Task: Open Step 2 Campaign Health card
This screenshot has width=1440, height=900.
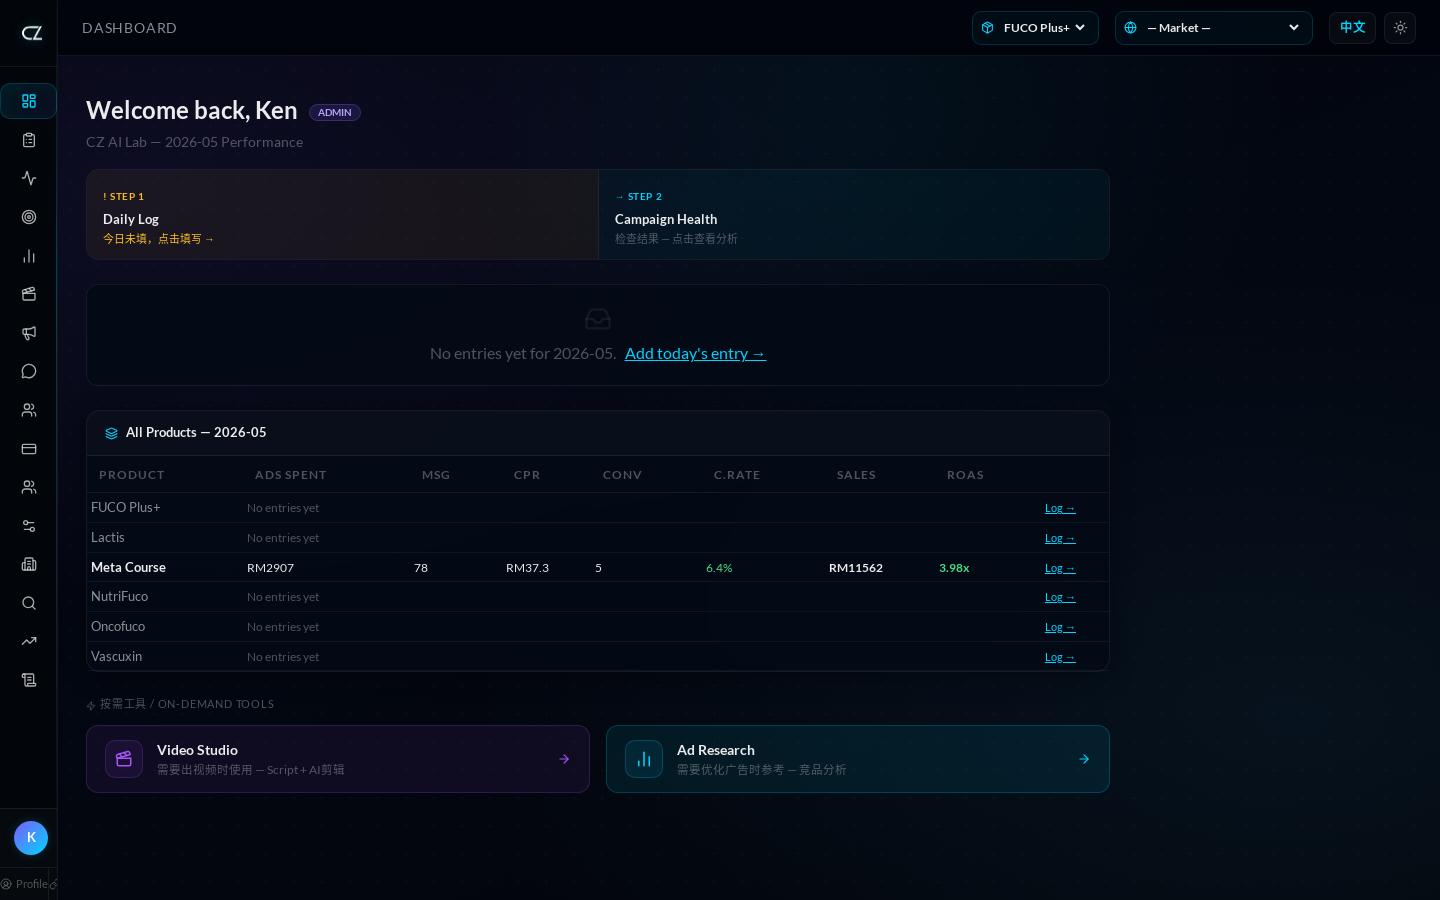Action: 854,215
